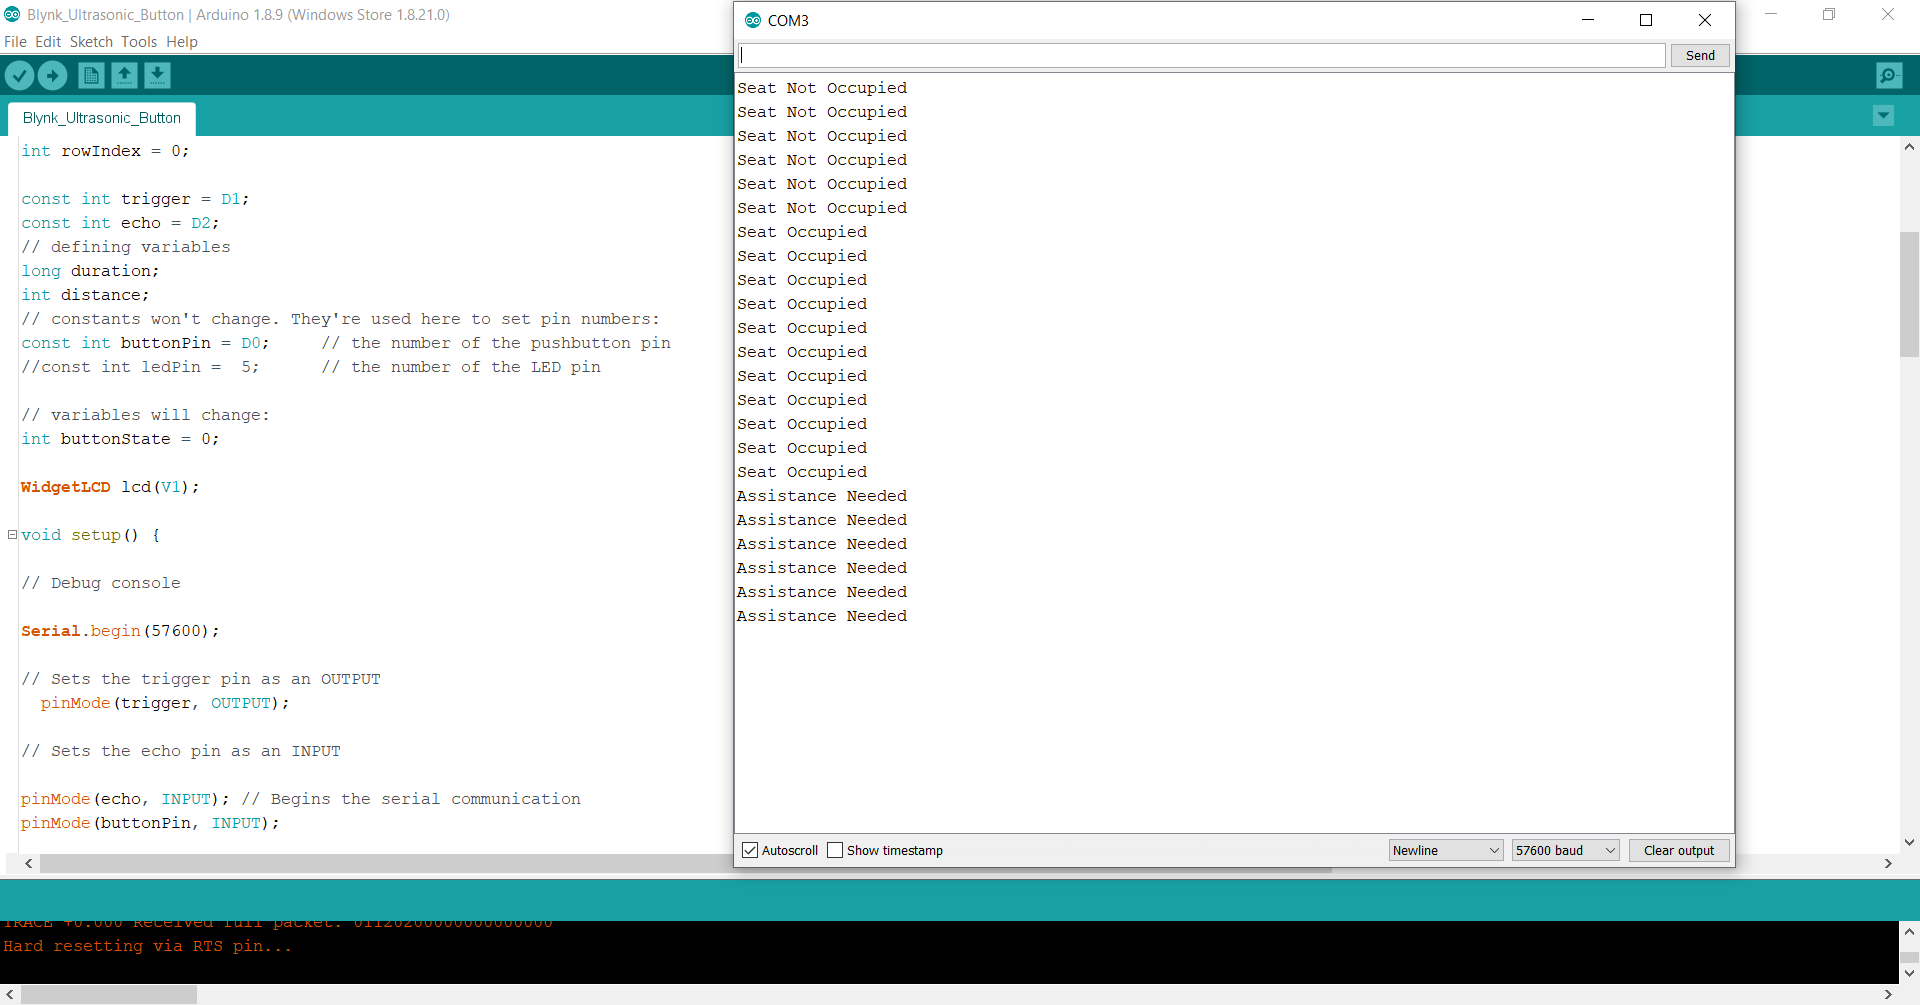Screen dimensions: 1920x1005
Task: Click the Open sketch icon
Action: pos(124,76)
